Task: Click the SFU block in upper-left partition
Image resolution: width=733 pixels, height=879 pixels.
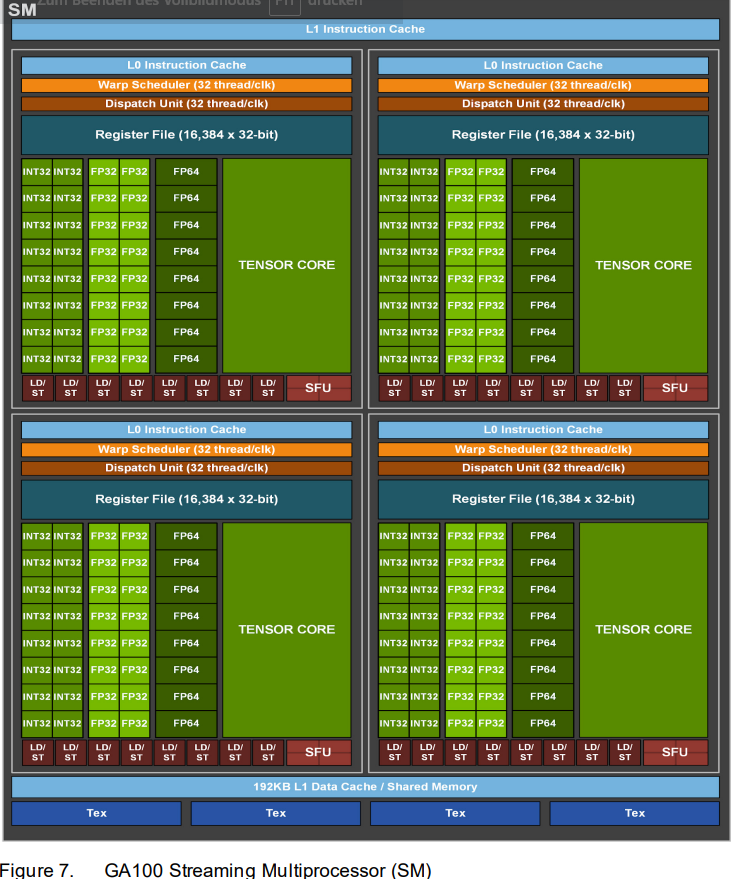Action: 318,388
